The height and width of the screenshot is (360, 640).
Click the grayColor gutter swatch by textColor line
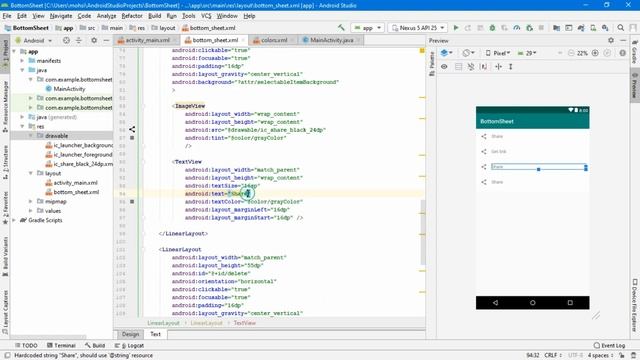click(132, 202)
